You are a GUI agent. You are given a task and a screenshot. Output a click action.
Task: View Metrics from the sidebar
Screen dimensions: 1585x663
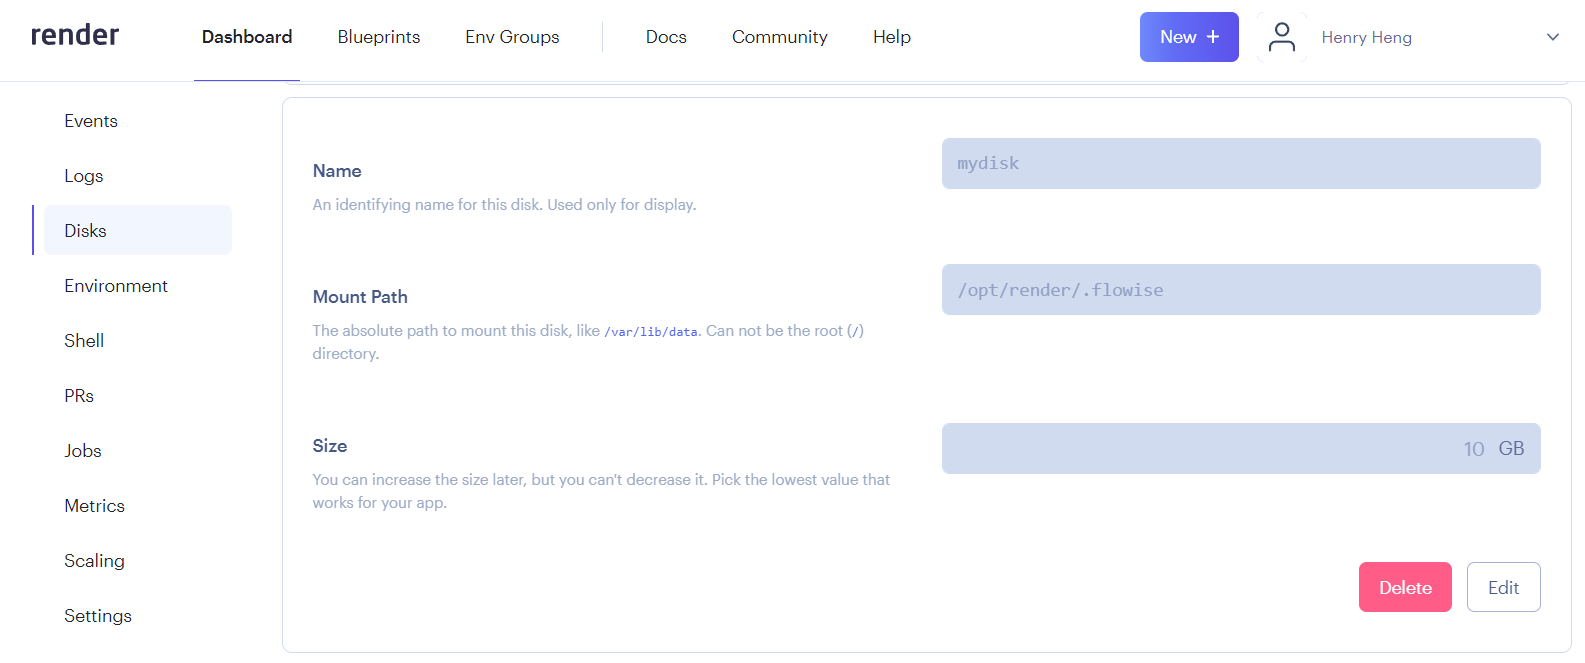(x=95, y=506)
